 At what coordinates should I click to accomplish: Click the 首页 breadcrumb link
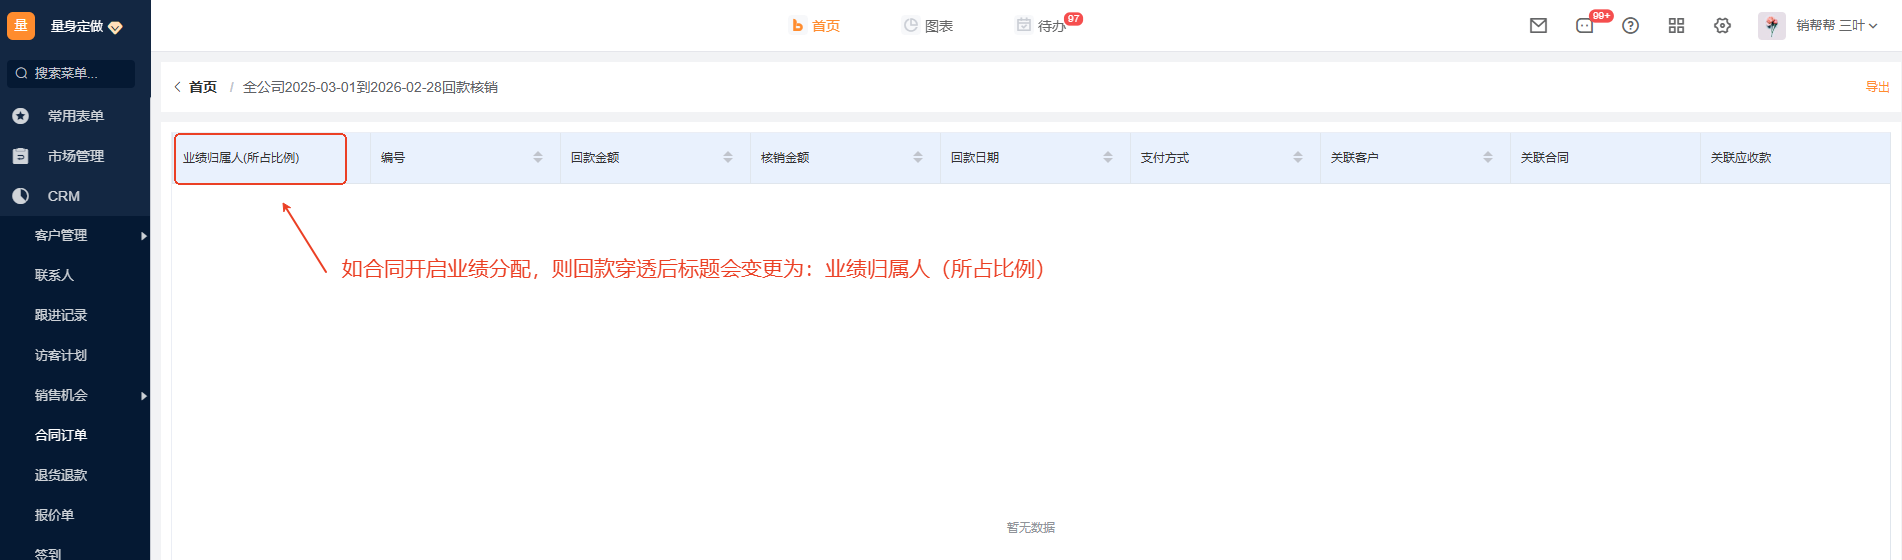(x=203, y=87)
